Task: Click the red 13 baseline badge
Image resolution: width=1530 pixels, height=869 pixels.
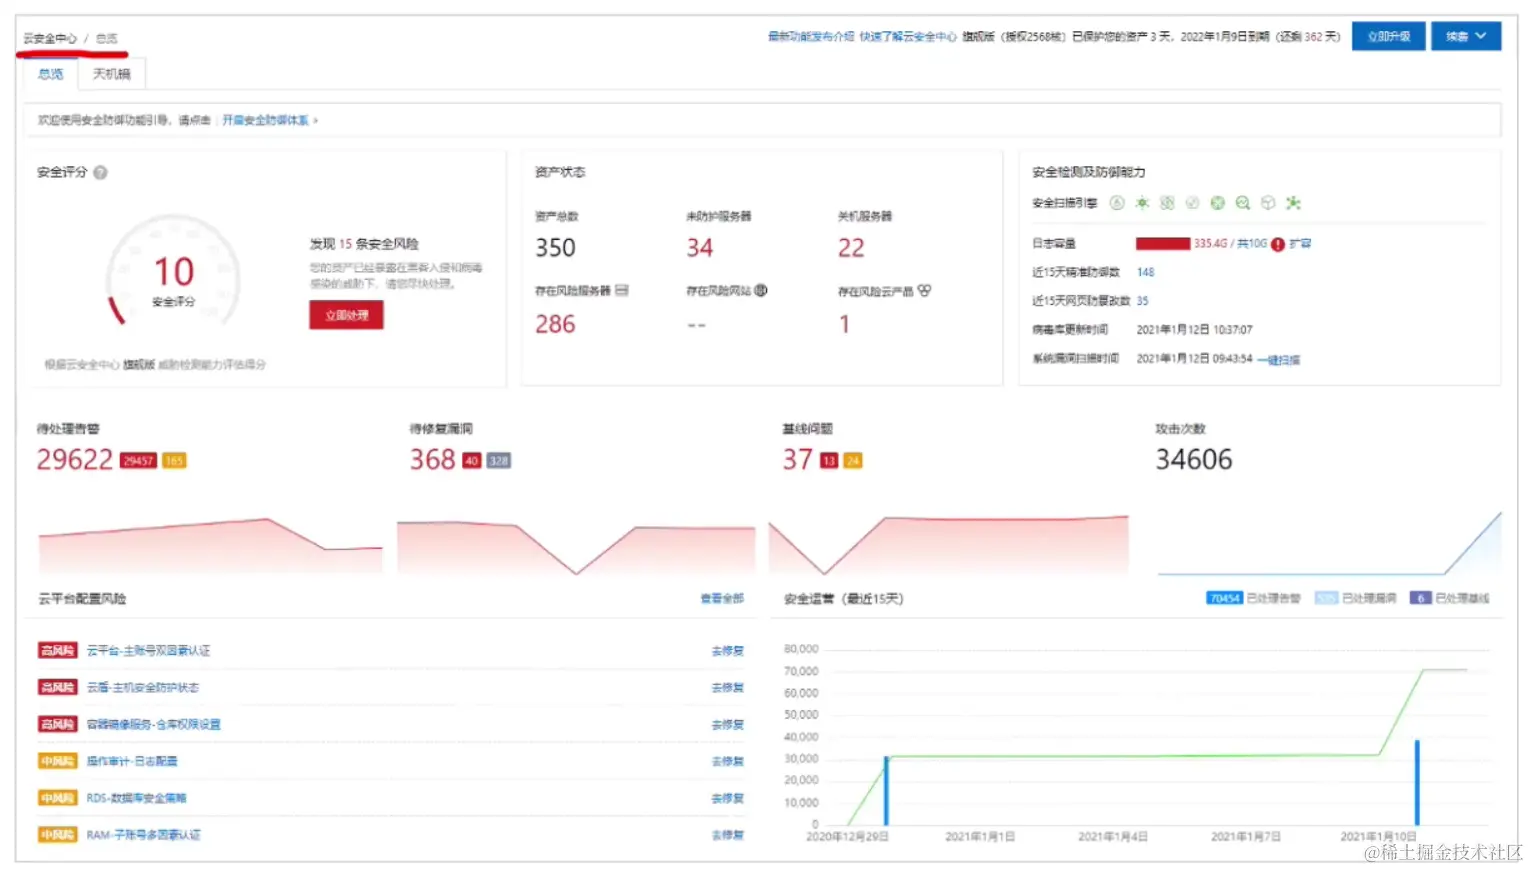Action: pos(829,461)
